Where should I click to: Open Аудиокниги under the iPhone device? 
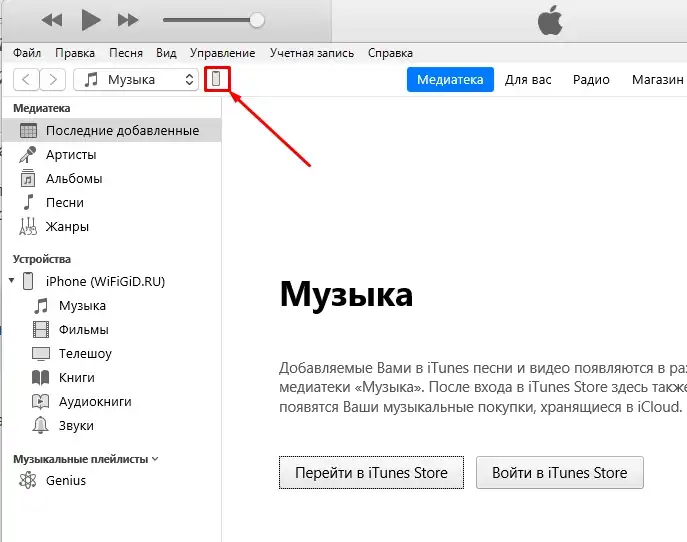[x=95, y=402]
